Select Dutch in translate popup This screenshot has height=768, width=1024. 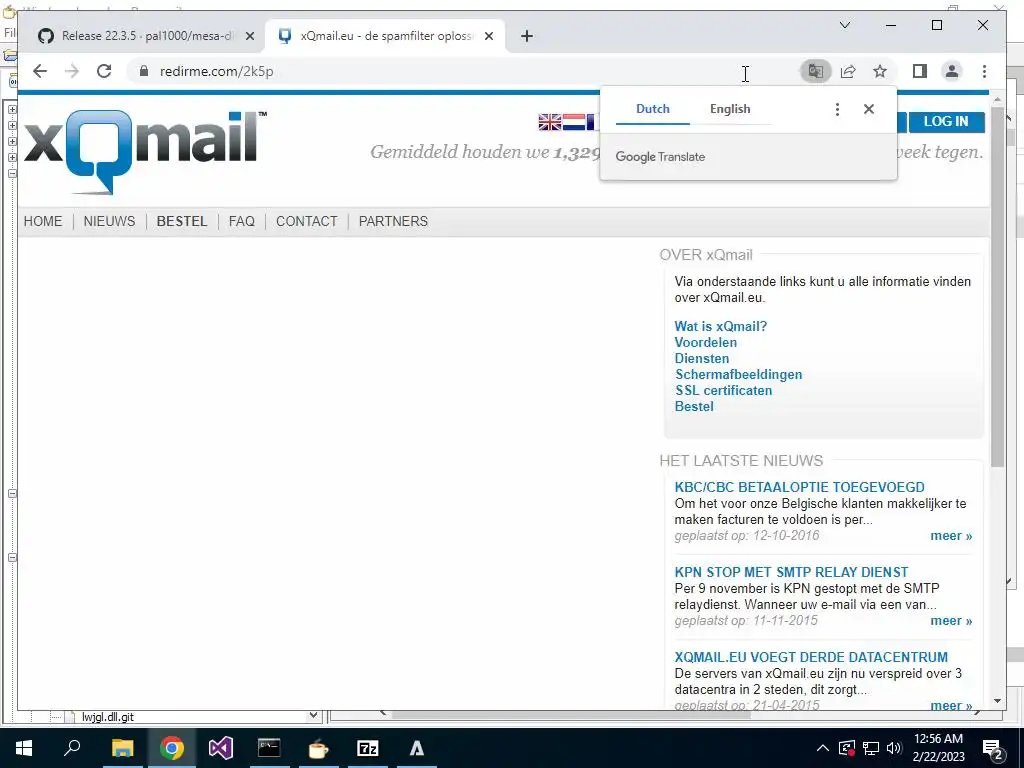(x=652, y=109)
